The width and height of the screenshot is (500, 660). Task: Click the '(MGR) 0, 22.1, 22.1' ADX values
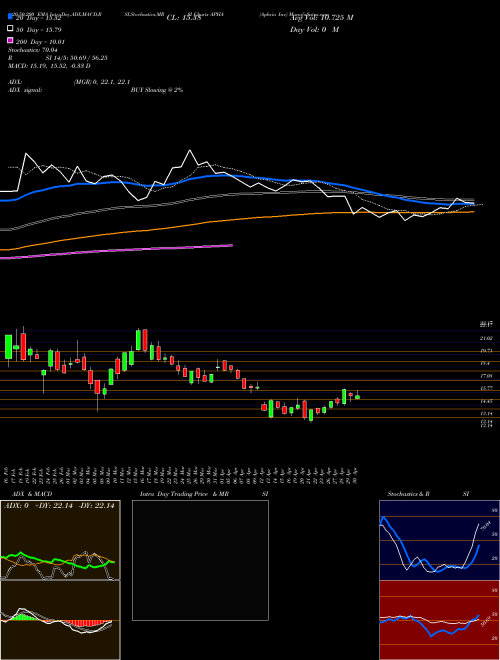[102, 82]
